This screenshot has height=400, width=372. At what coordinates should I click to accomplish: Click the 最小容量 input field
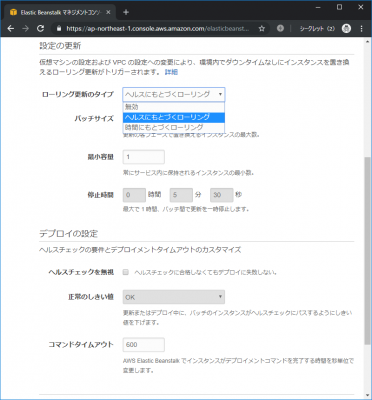144,157
